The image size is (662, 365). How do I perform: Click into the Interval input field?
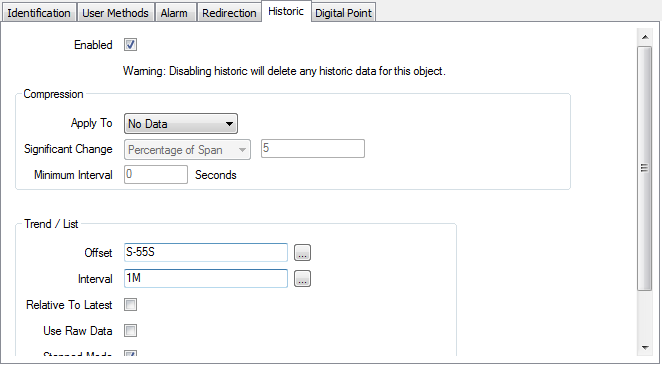pos(206,278)
